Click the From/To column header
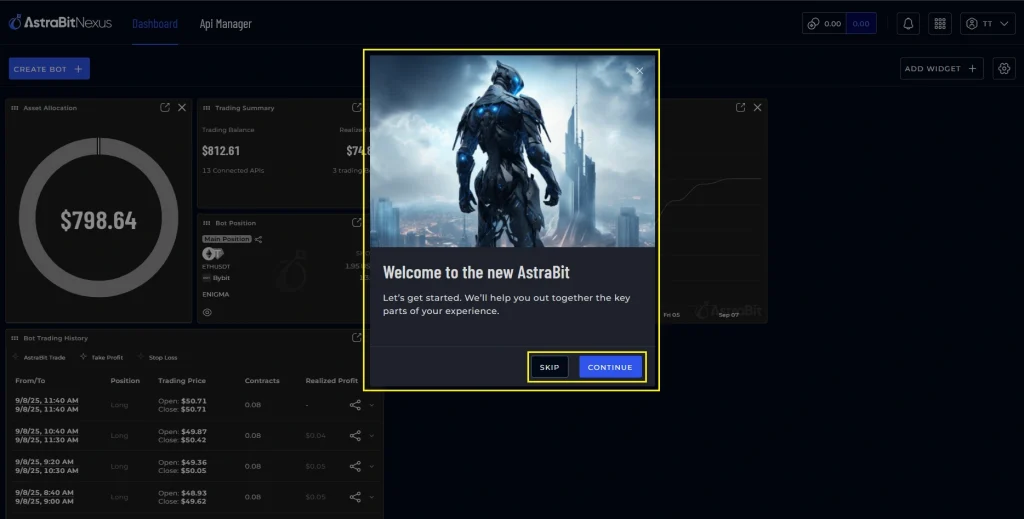The width and height of the screenshot is (1024, 519). point(30,381)
